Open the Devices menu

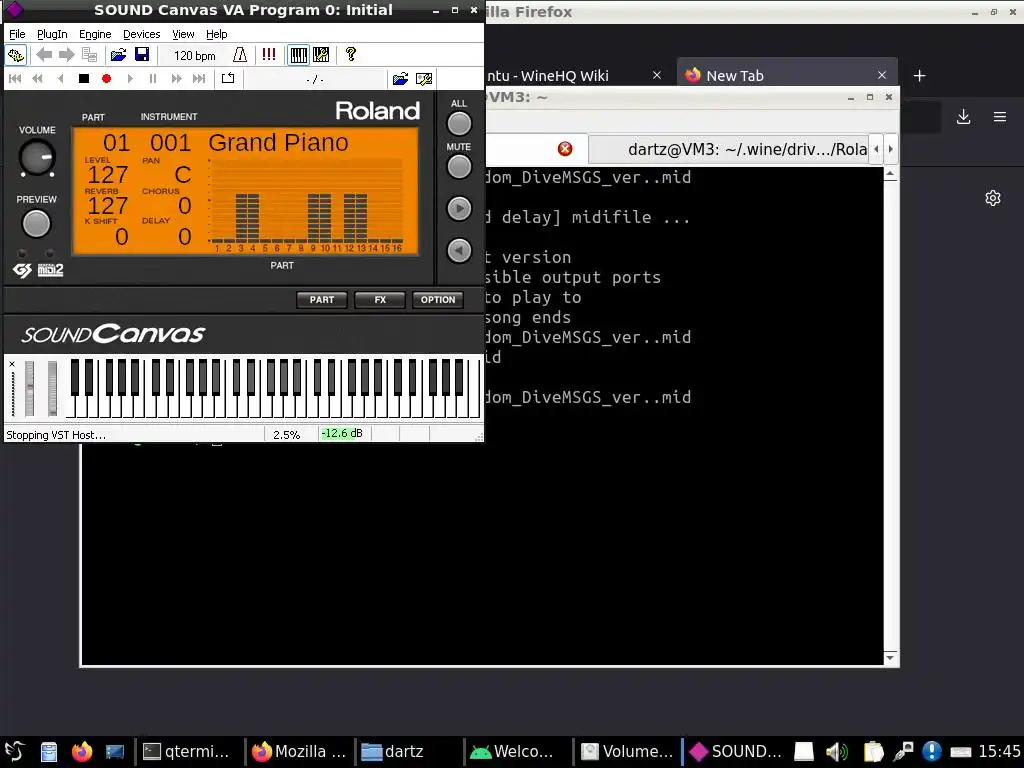(141, 34)
